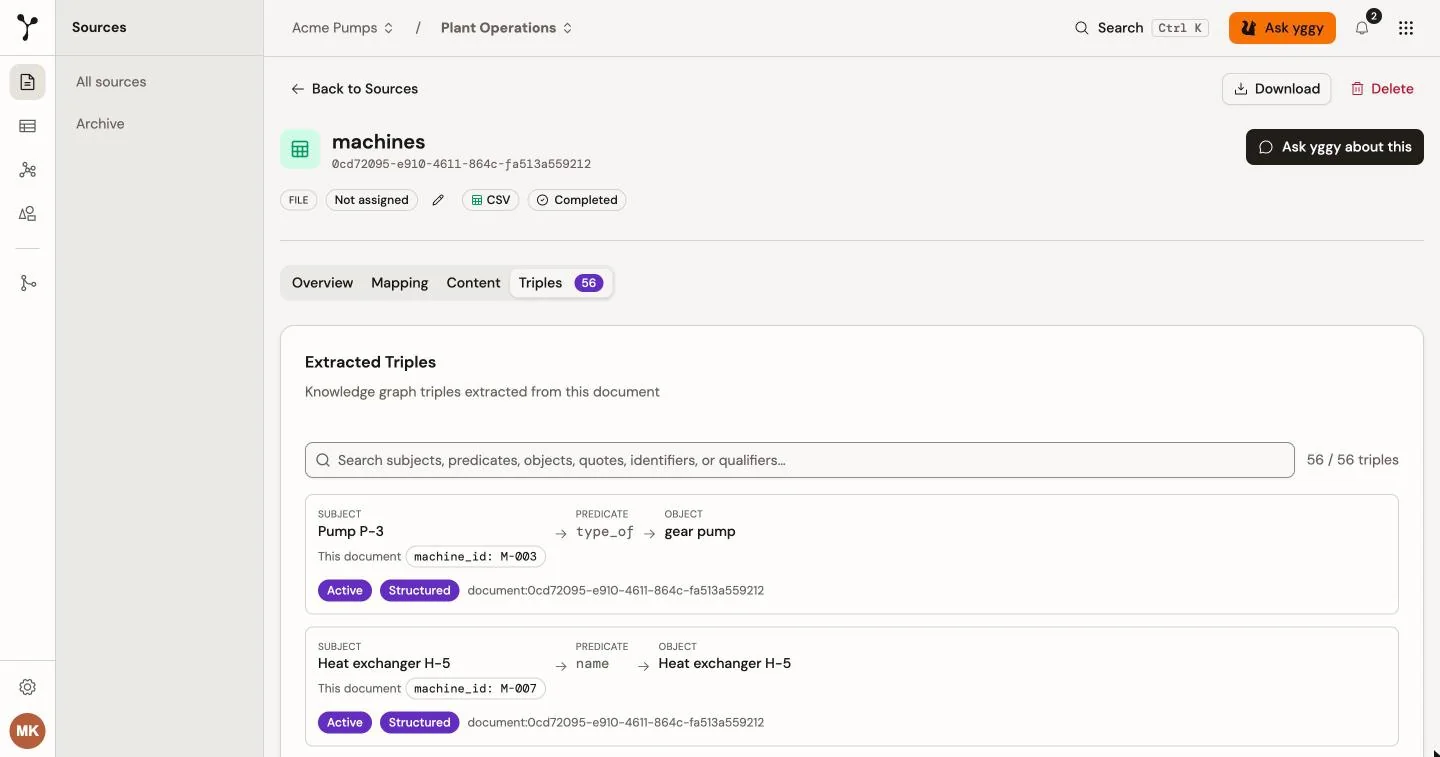This screenshot has height=757, width=1440.
Task: Click the machine_id: M-003 chip
Action: coord(475,557)
